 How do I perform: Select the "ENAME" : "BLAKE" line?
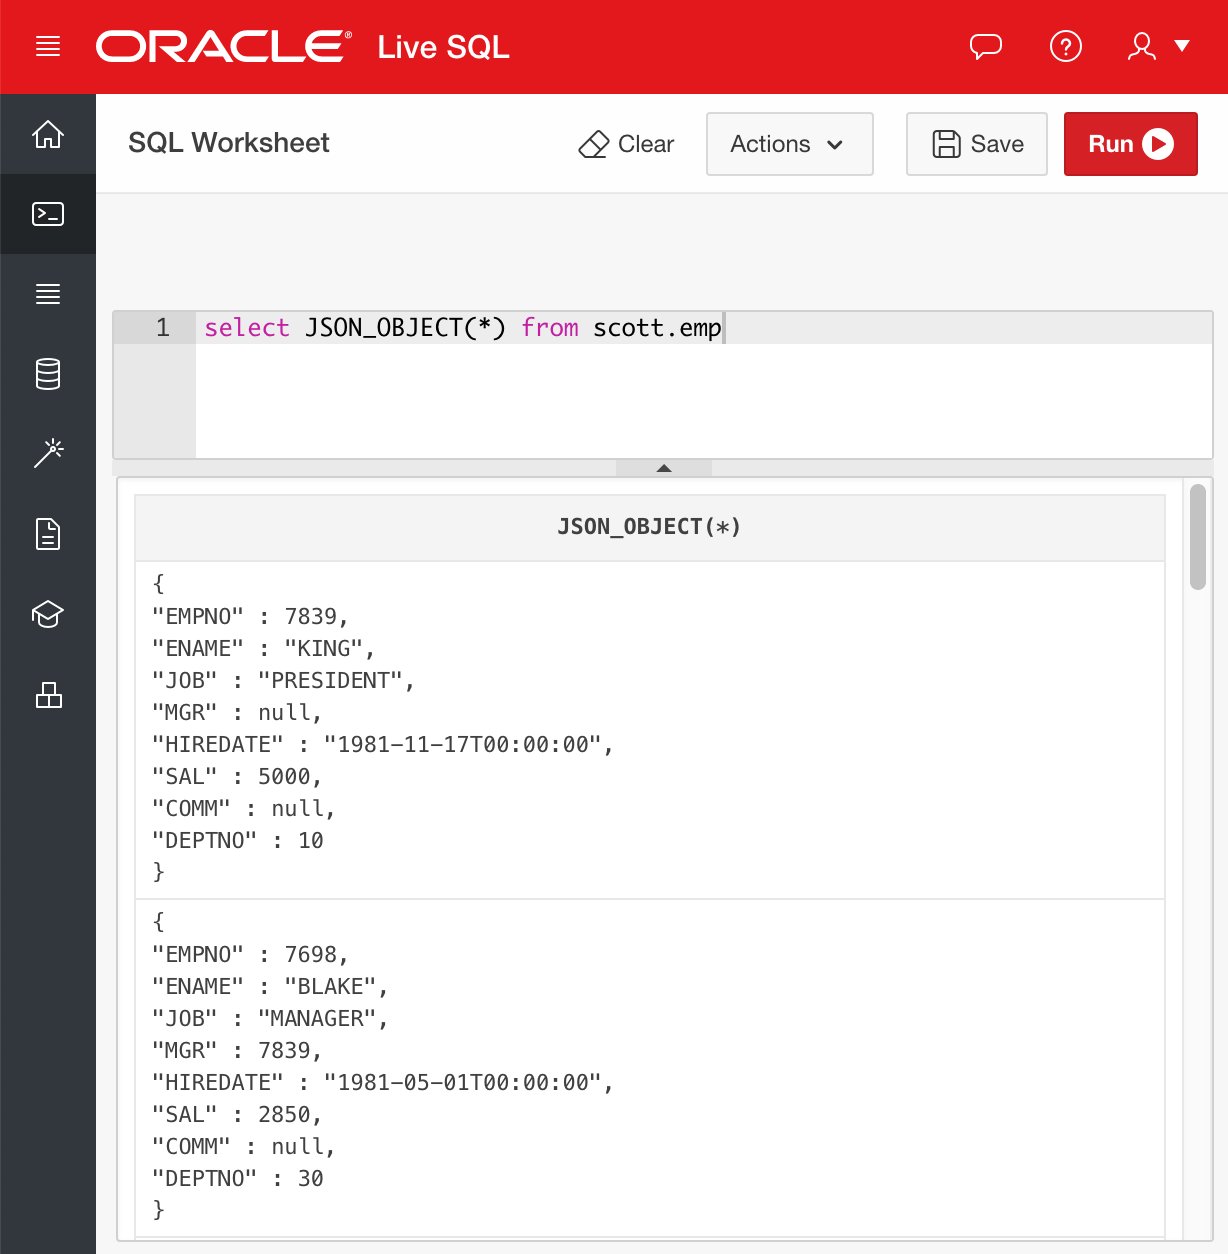pos(270,987)
